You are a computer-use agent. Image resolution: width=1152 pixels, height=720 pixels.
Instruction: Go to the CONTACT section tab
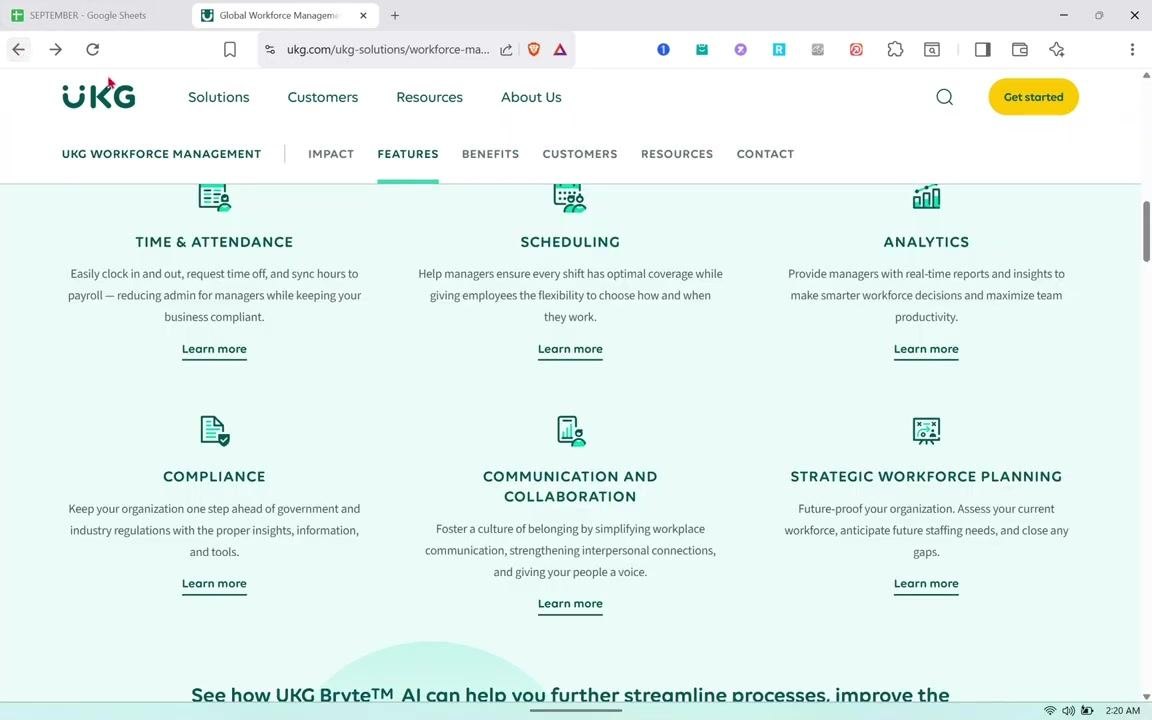(x=766, y=154)
